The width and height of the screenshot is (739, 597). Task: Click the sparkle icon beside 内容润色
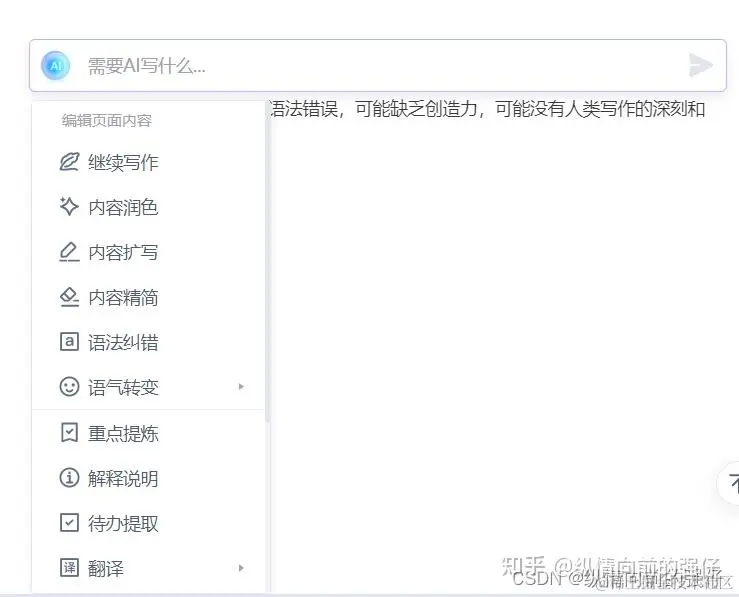click(69, 206)
